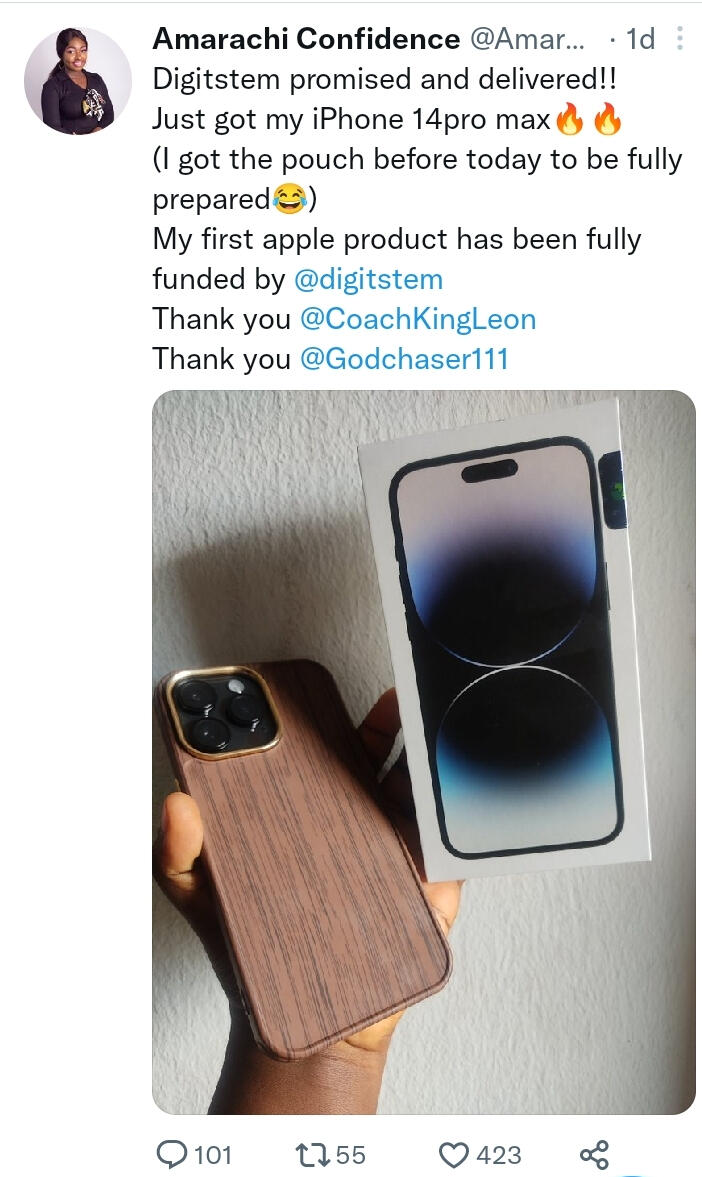This screenshot has height=1177, width=702.
Task: Go to the @Godchaser111 mention
Action: [x=404, y=359]
